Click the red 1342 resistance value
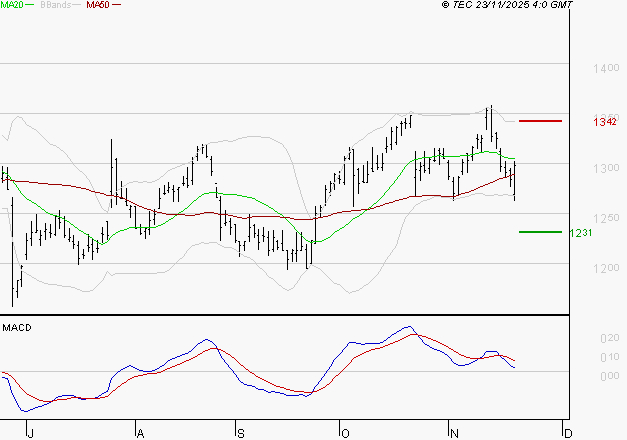Screen dimensions: 627x440 click(605, 122)
